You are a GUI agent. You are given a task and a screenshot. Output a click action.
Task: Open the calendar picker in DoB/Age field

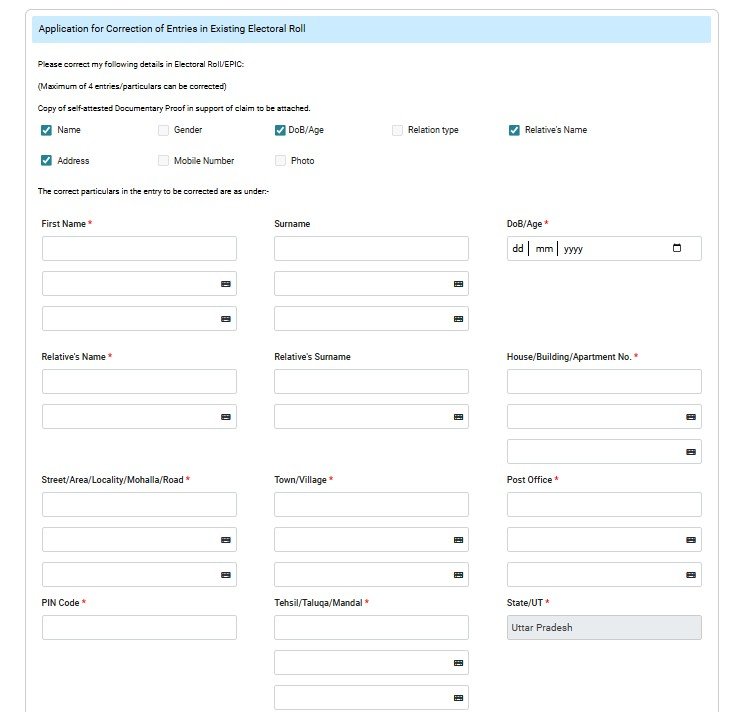click(x=677, y=249)
